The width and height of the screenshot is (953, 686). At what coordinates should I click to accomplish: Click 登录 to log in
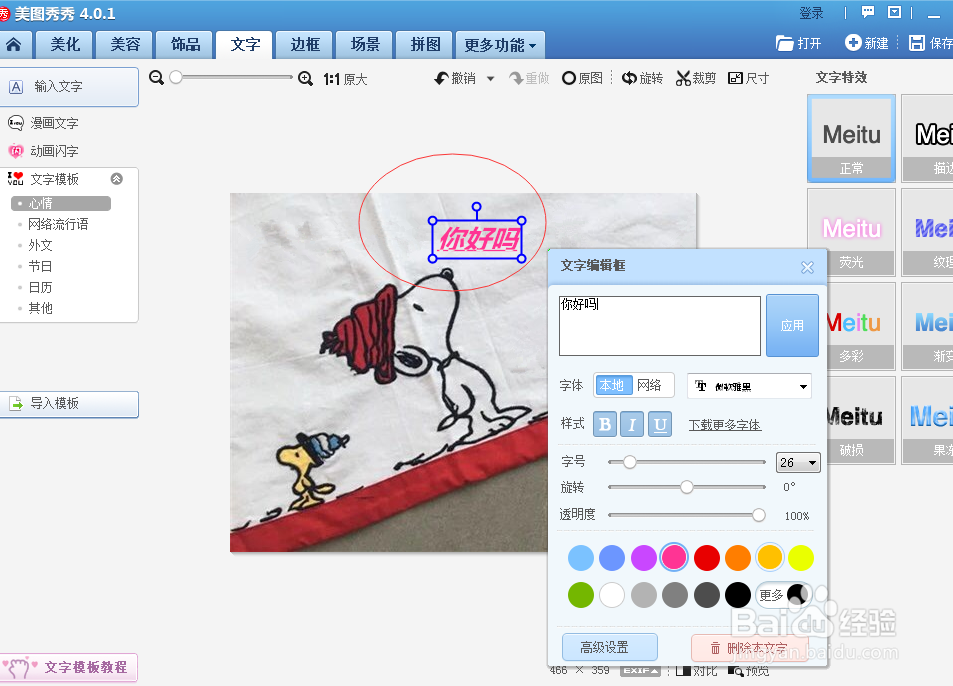tap(811, 13)
